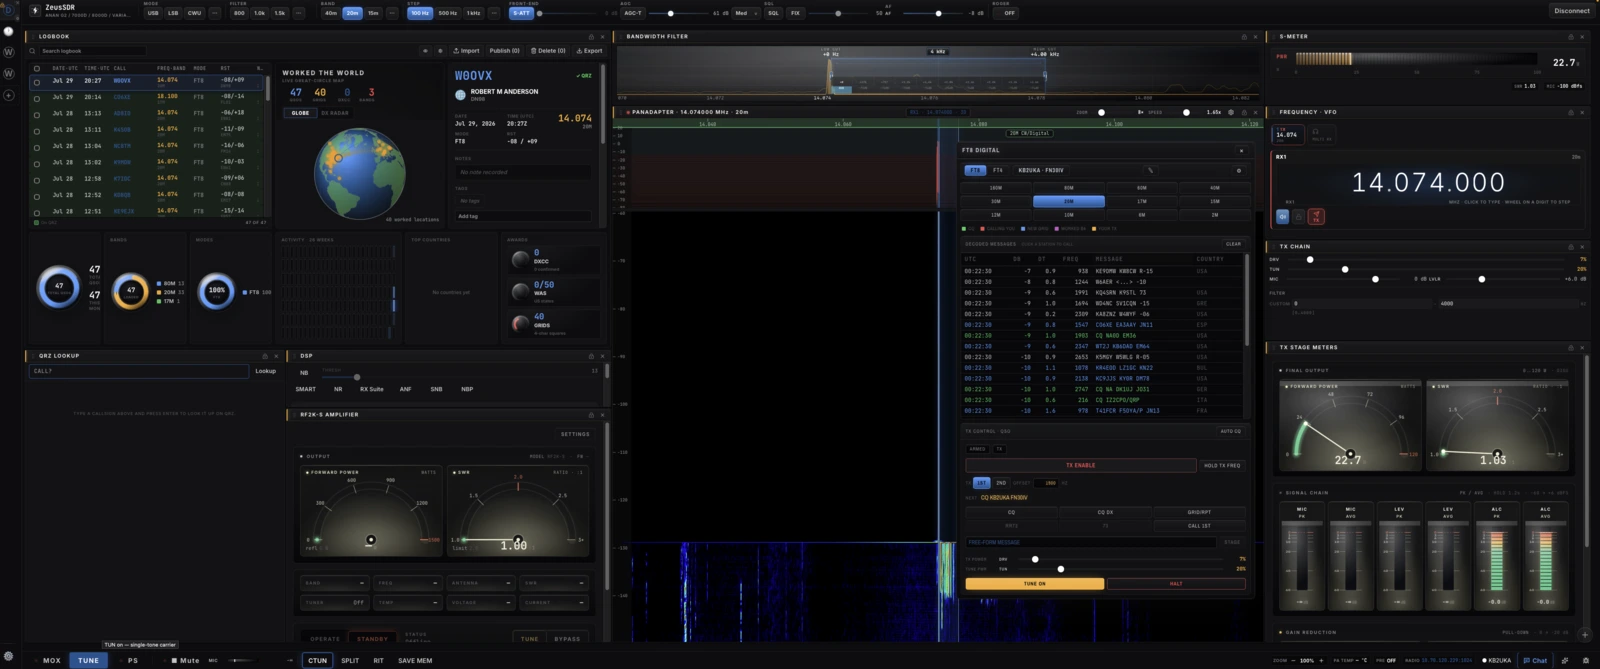Screen dimensions: 1600x669
Task: Check the logbook header select-all checkbox
Action: [37, 68]
